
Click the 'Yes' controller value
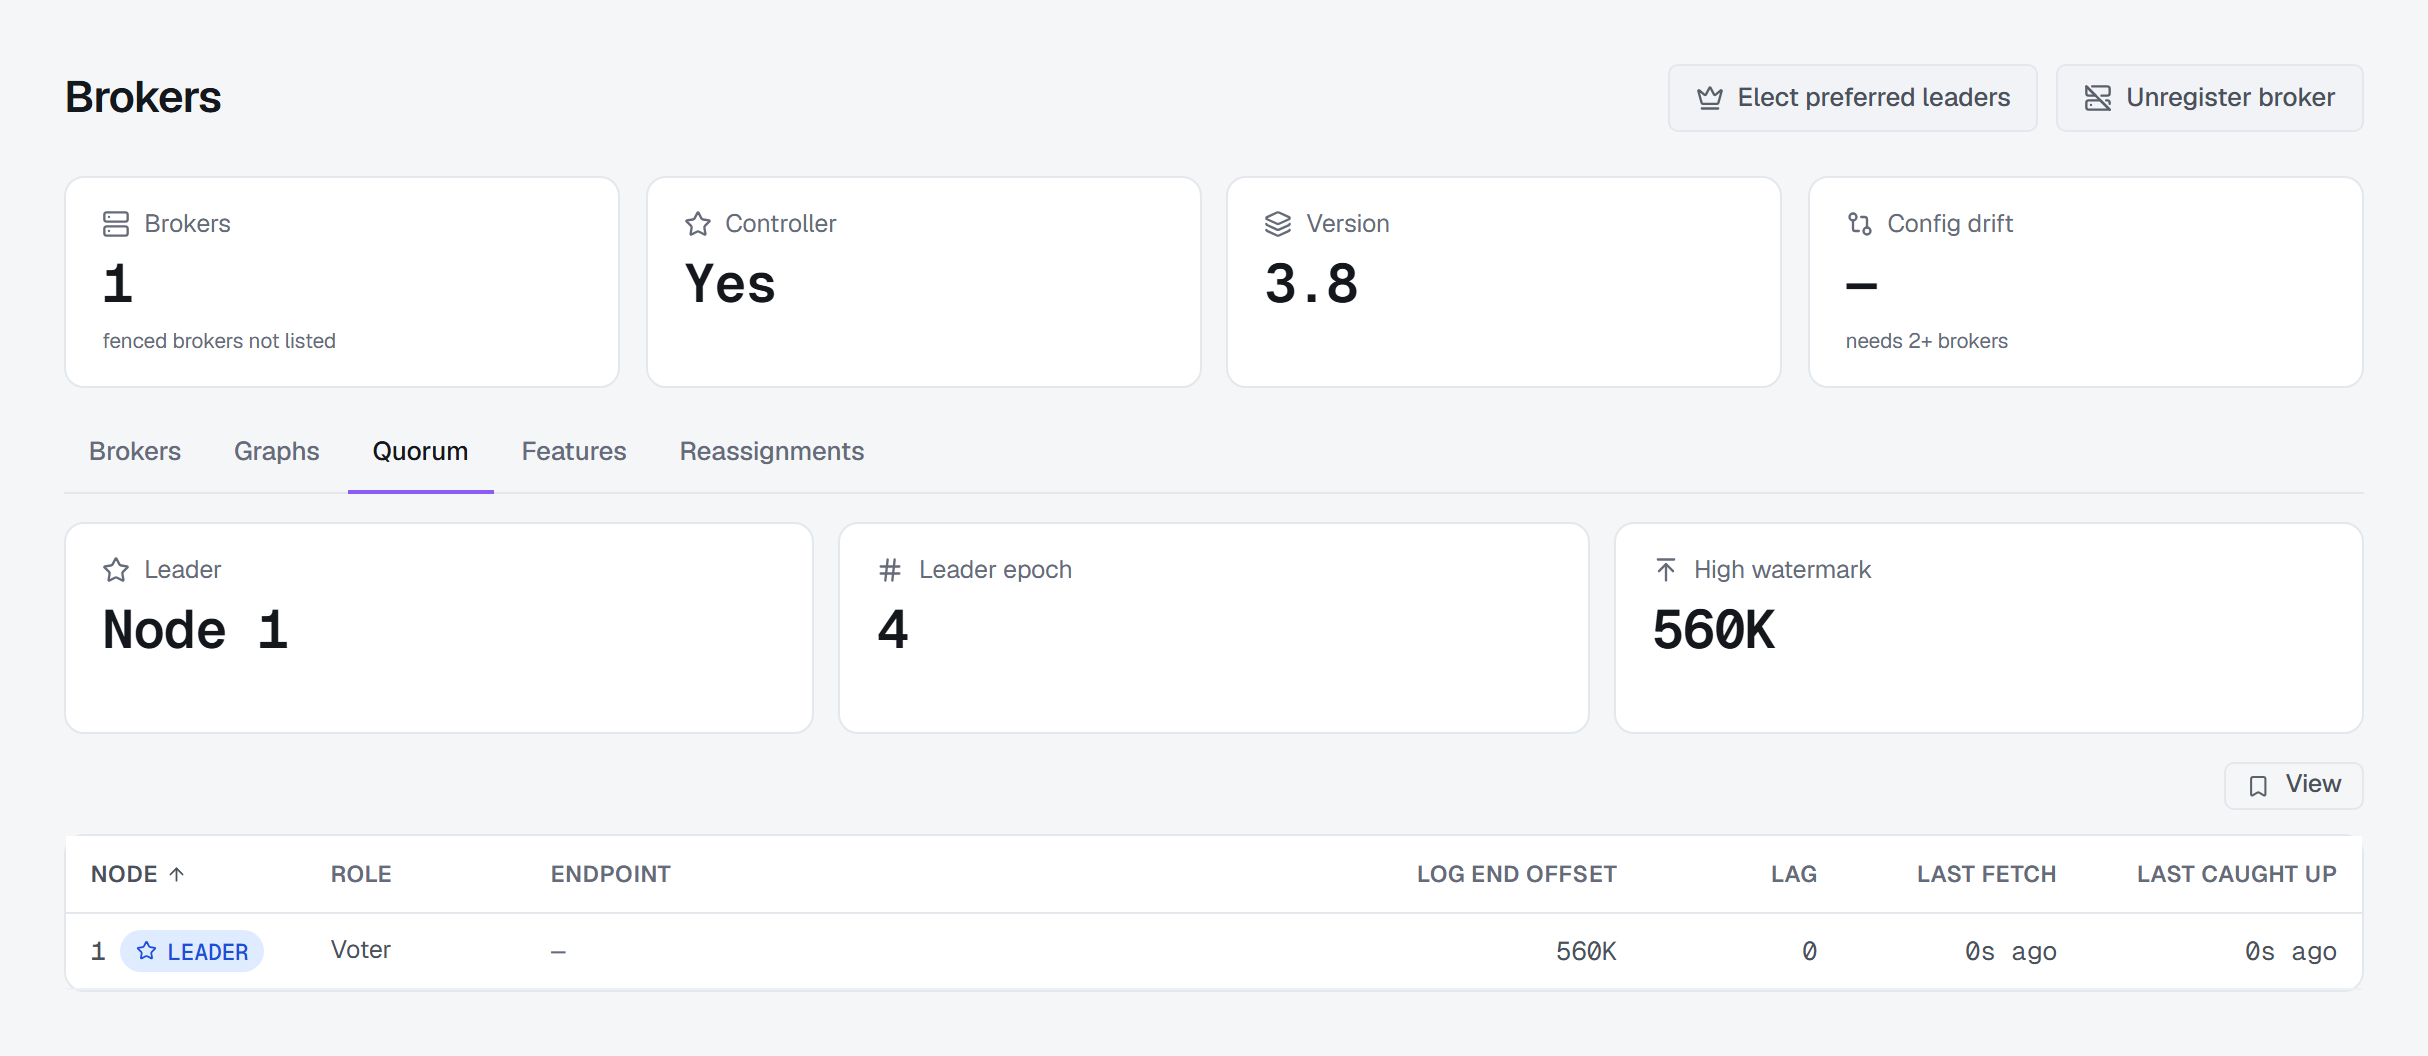pos(730,284)
